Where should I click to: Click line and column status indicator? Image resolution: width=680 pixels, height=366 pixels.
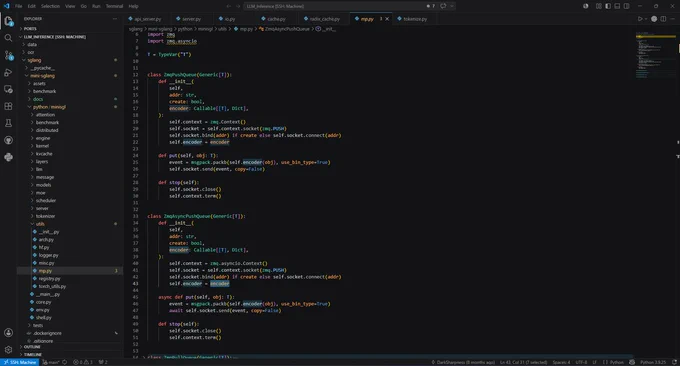(523, 362)
